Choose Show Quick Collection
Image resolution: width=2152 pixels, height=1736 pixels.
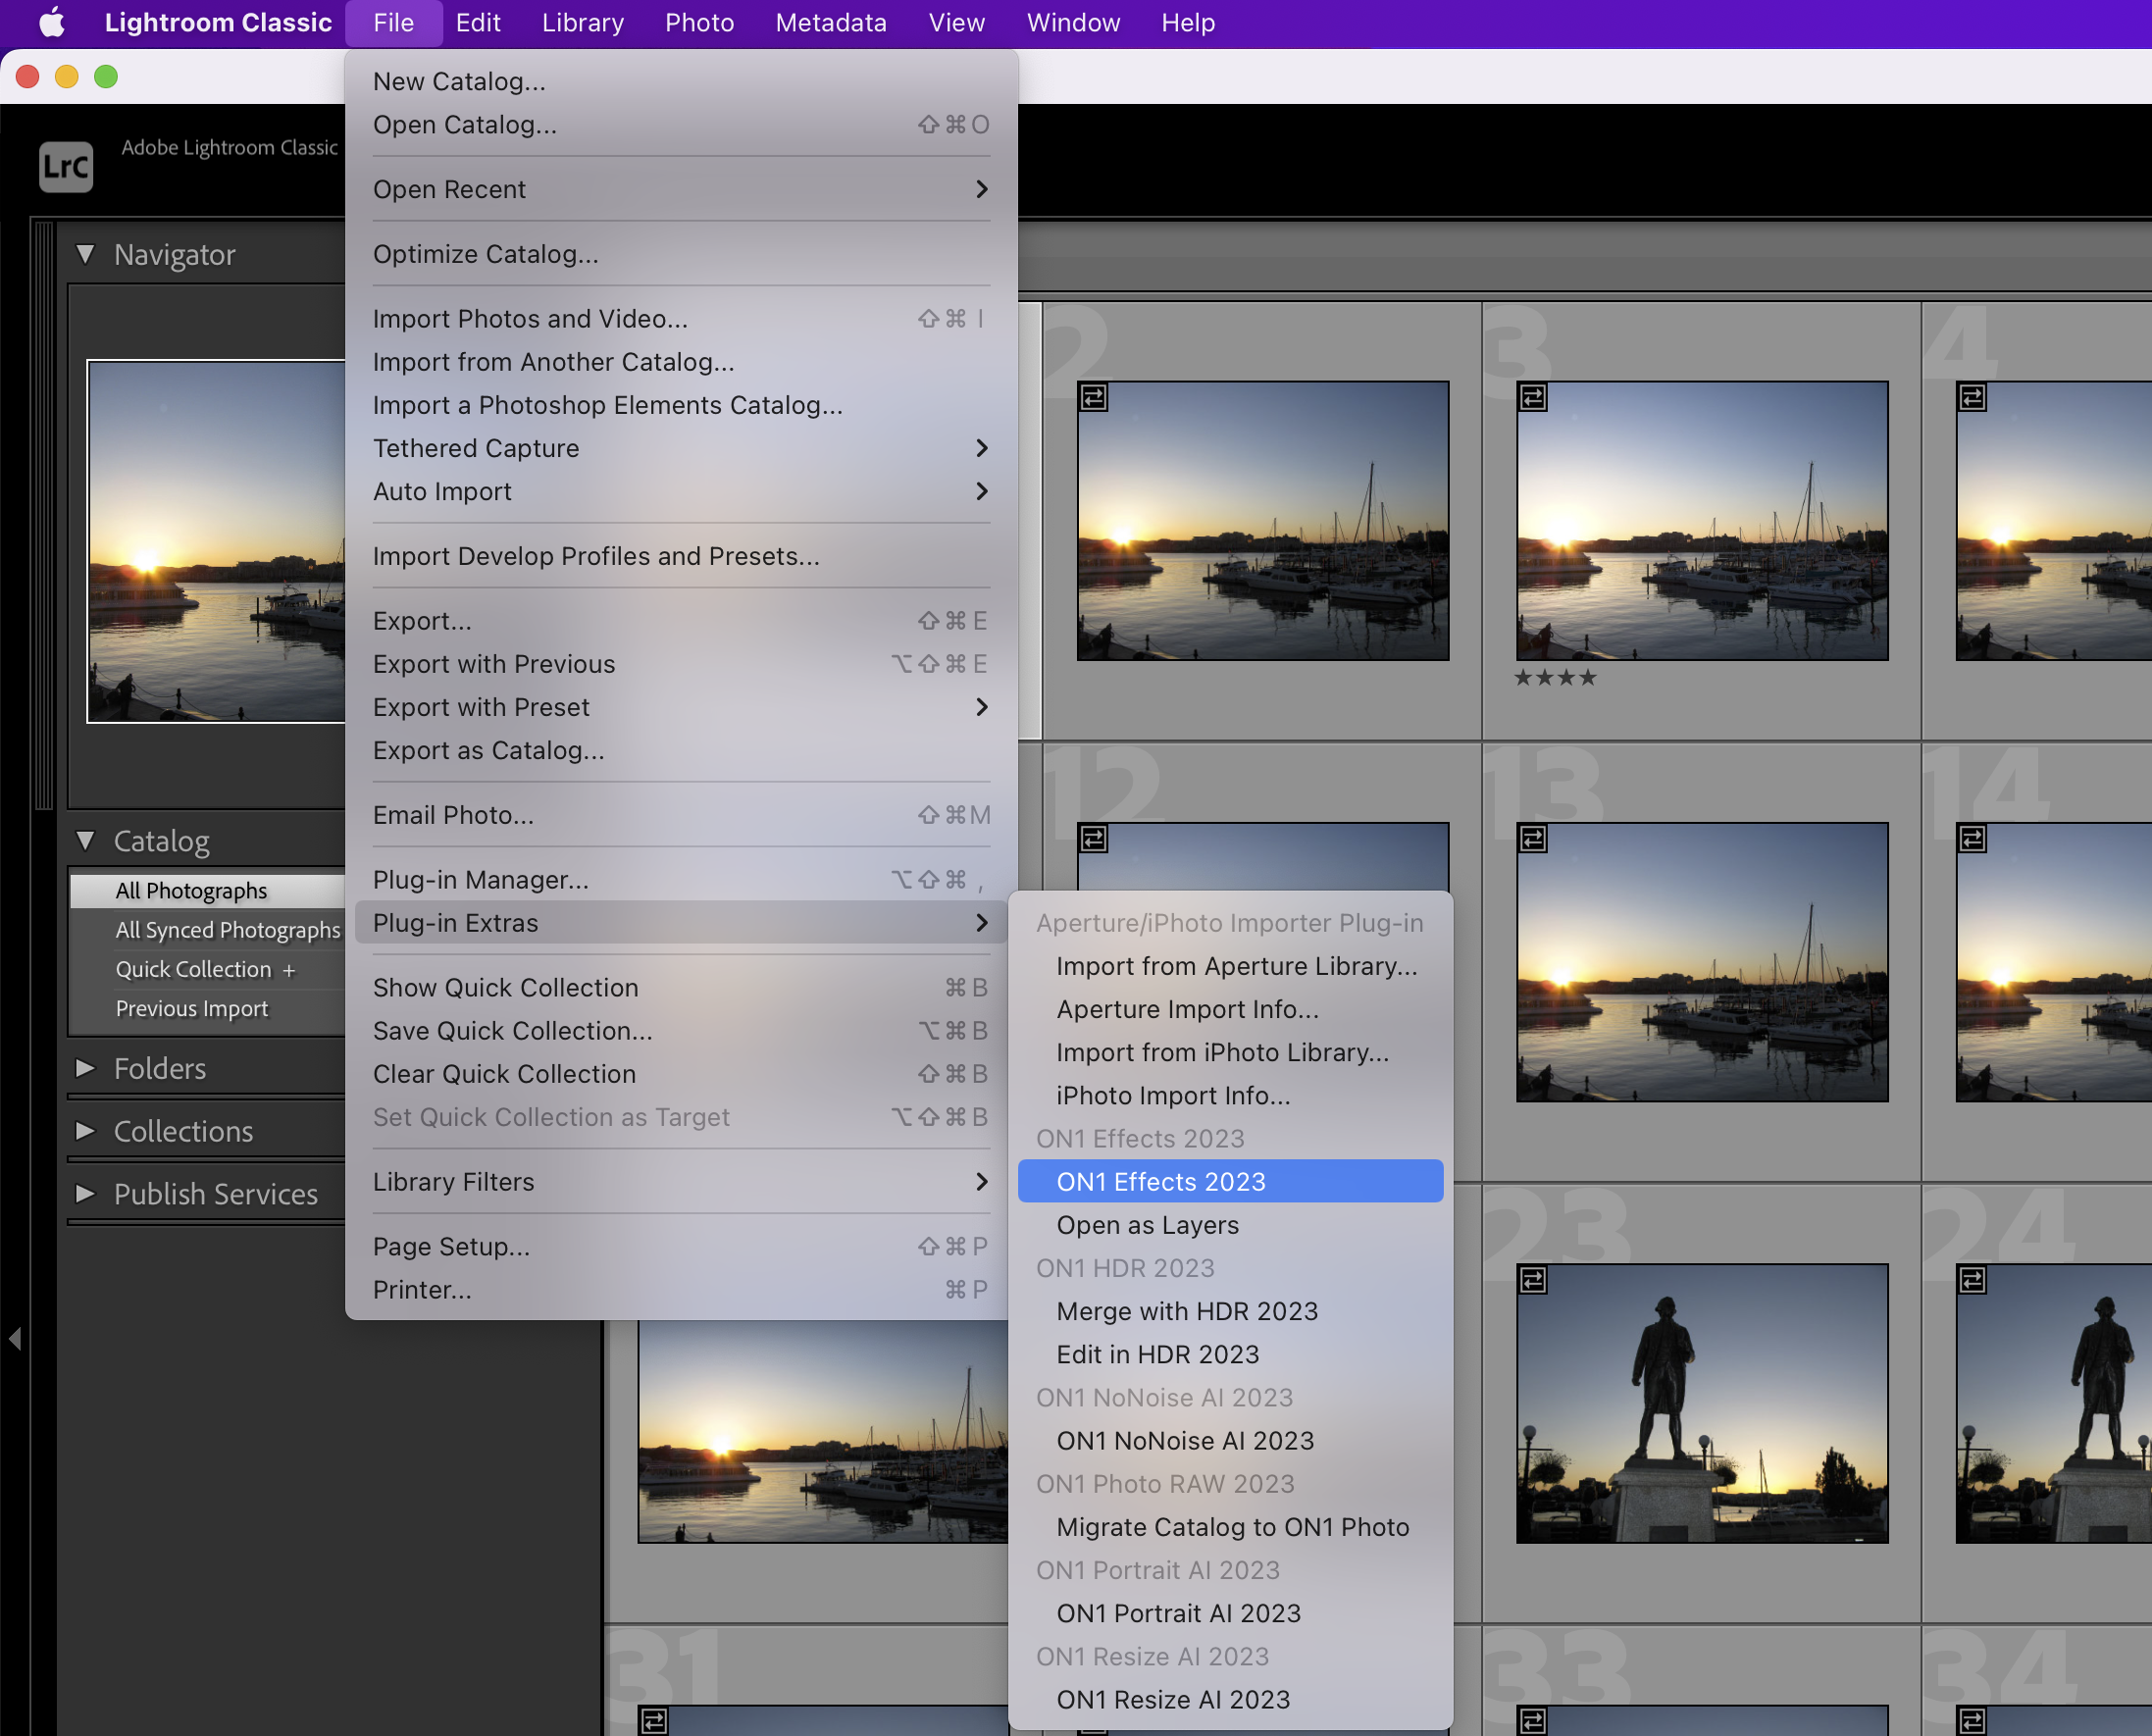tap(681, 988)
